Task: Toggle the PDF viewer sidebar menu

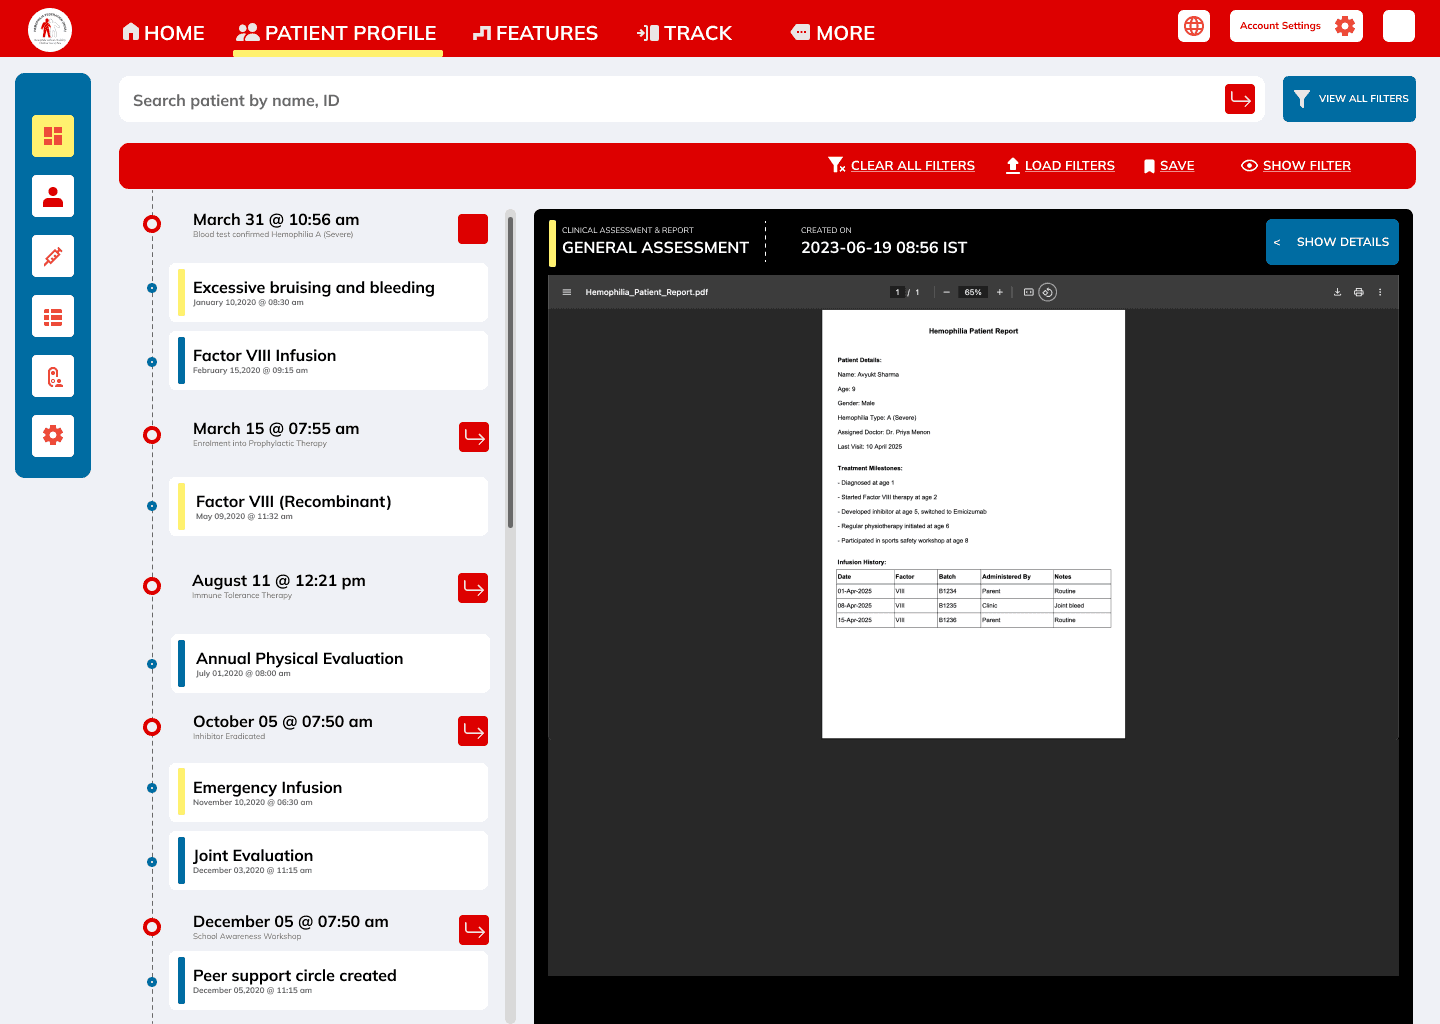Action: (567, 292)
